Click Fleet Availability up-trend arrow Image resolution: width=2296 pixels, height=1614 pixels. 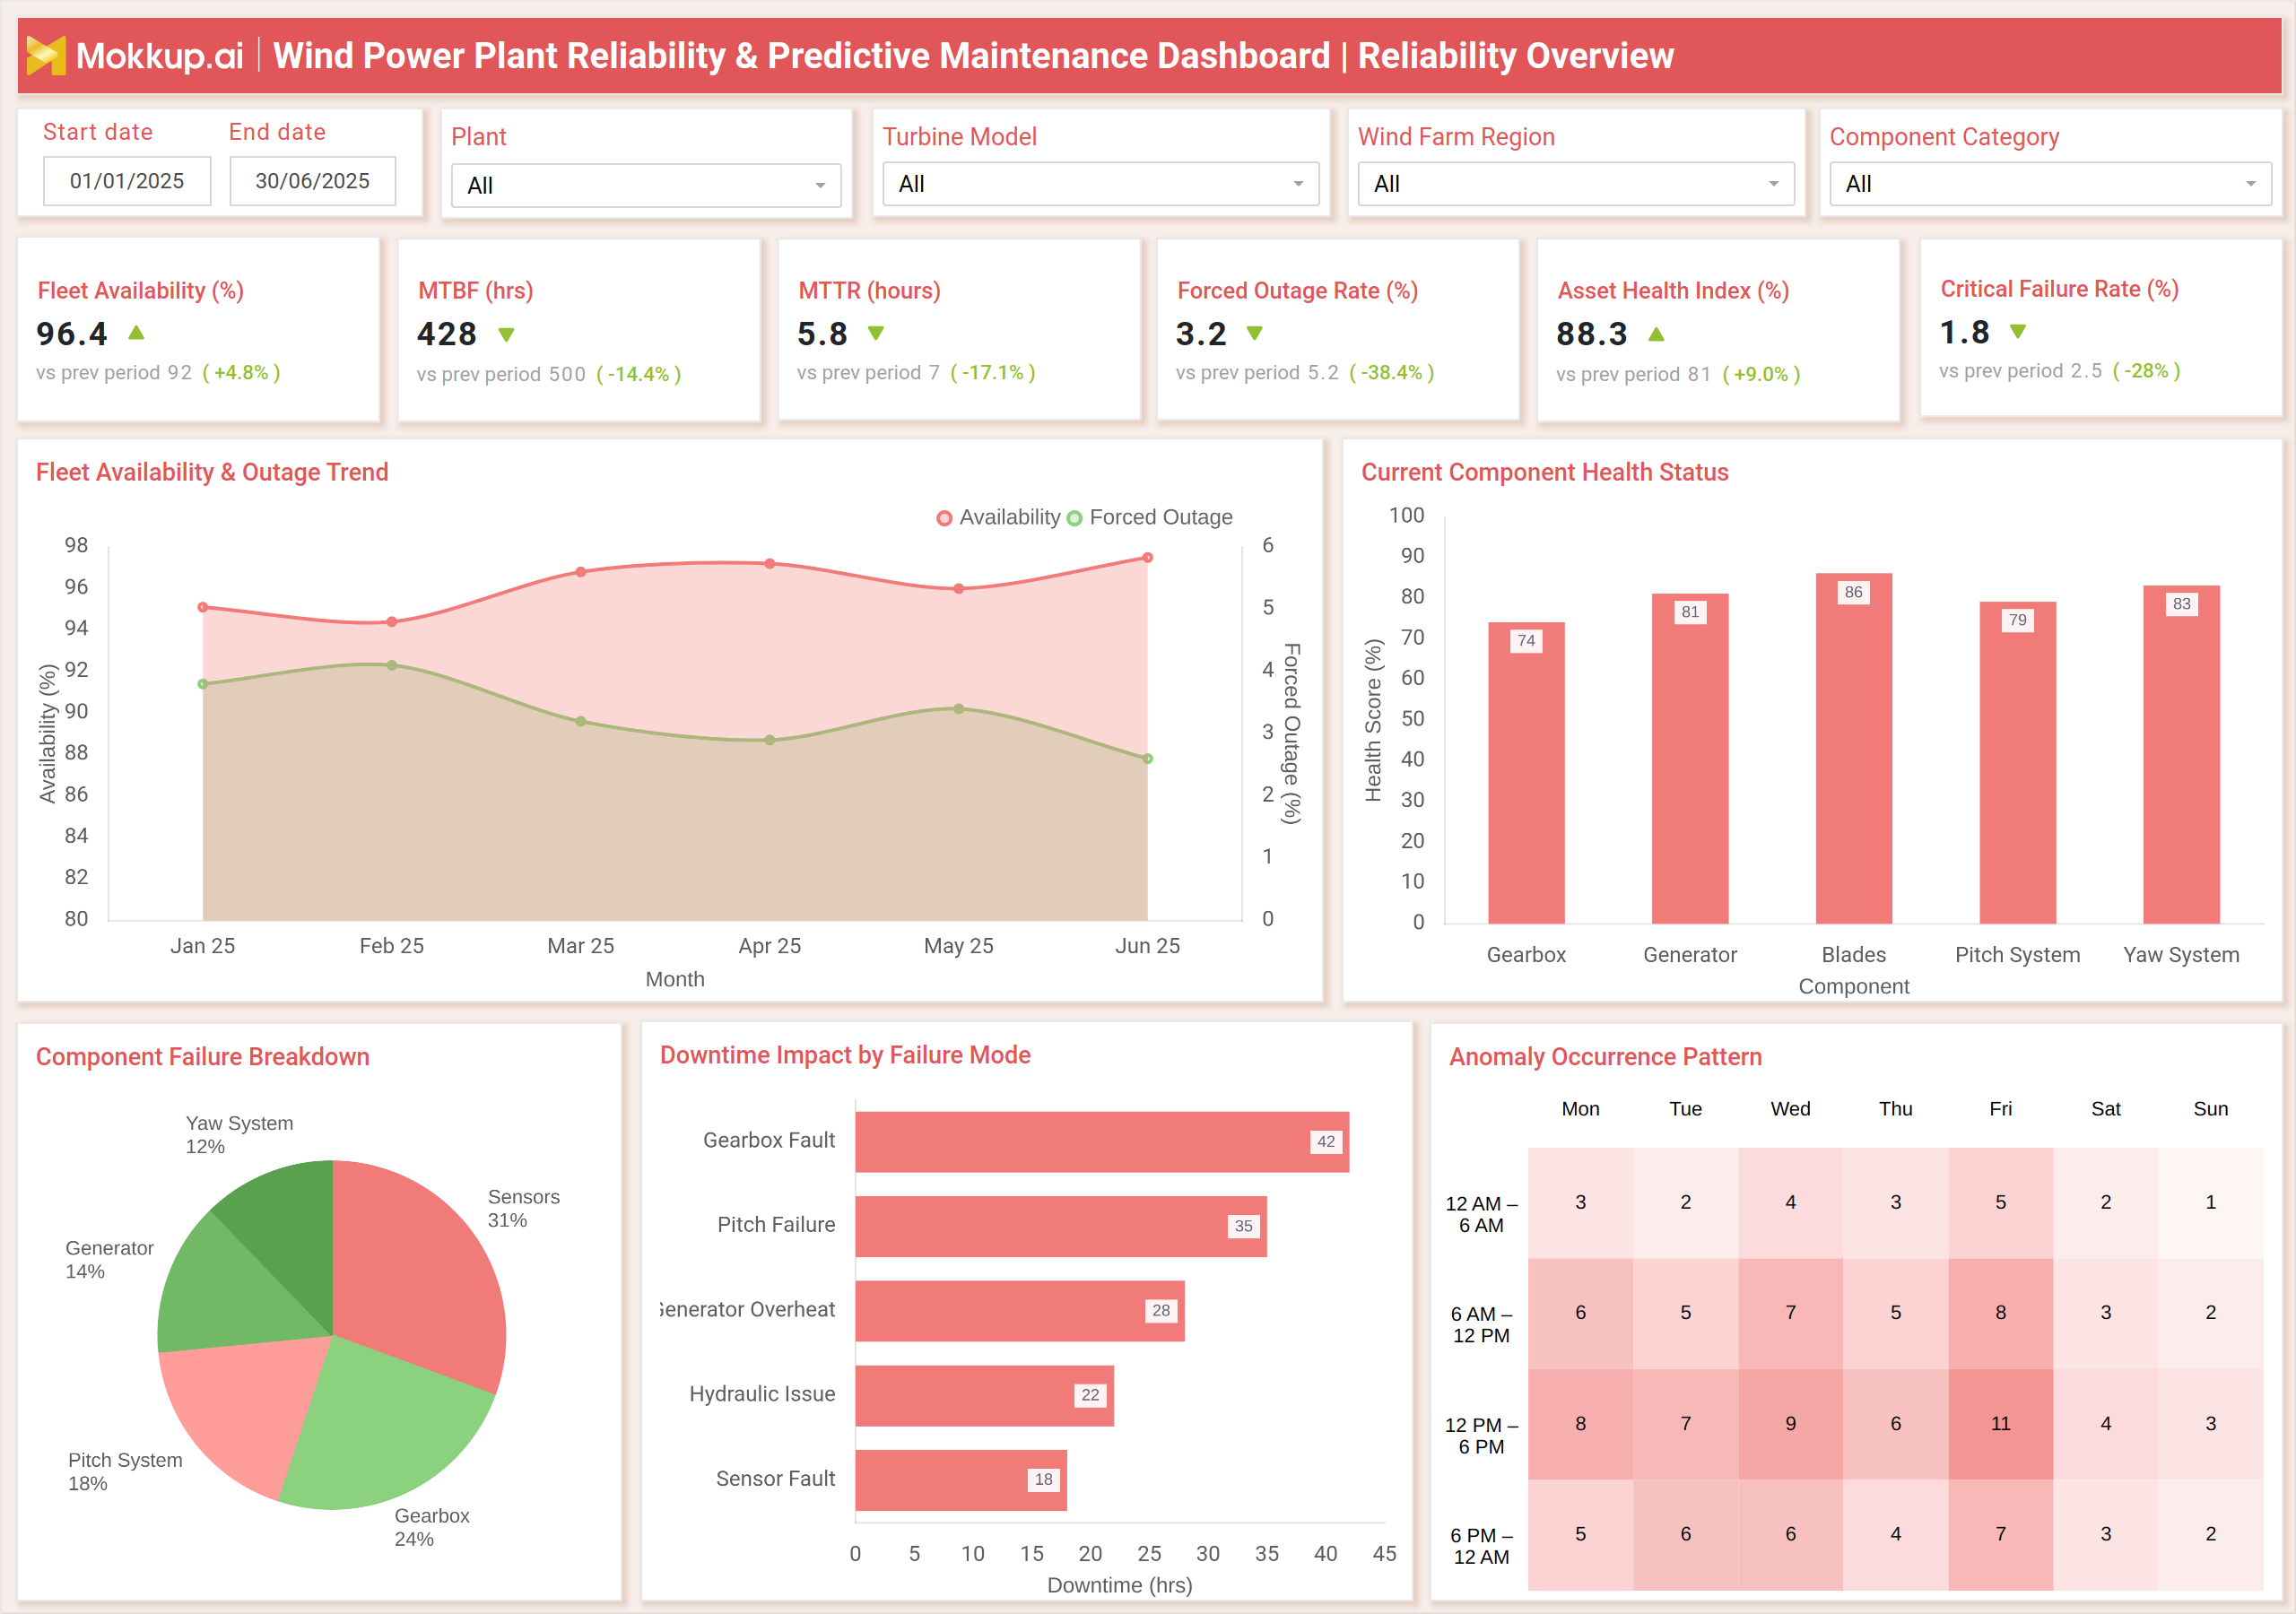(137, 332)
